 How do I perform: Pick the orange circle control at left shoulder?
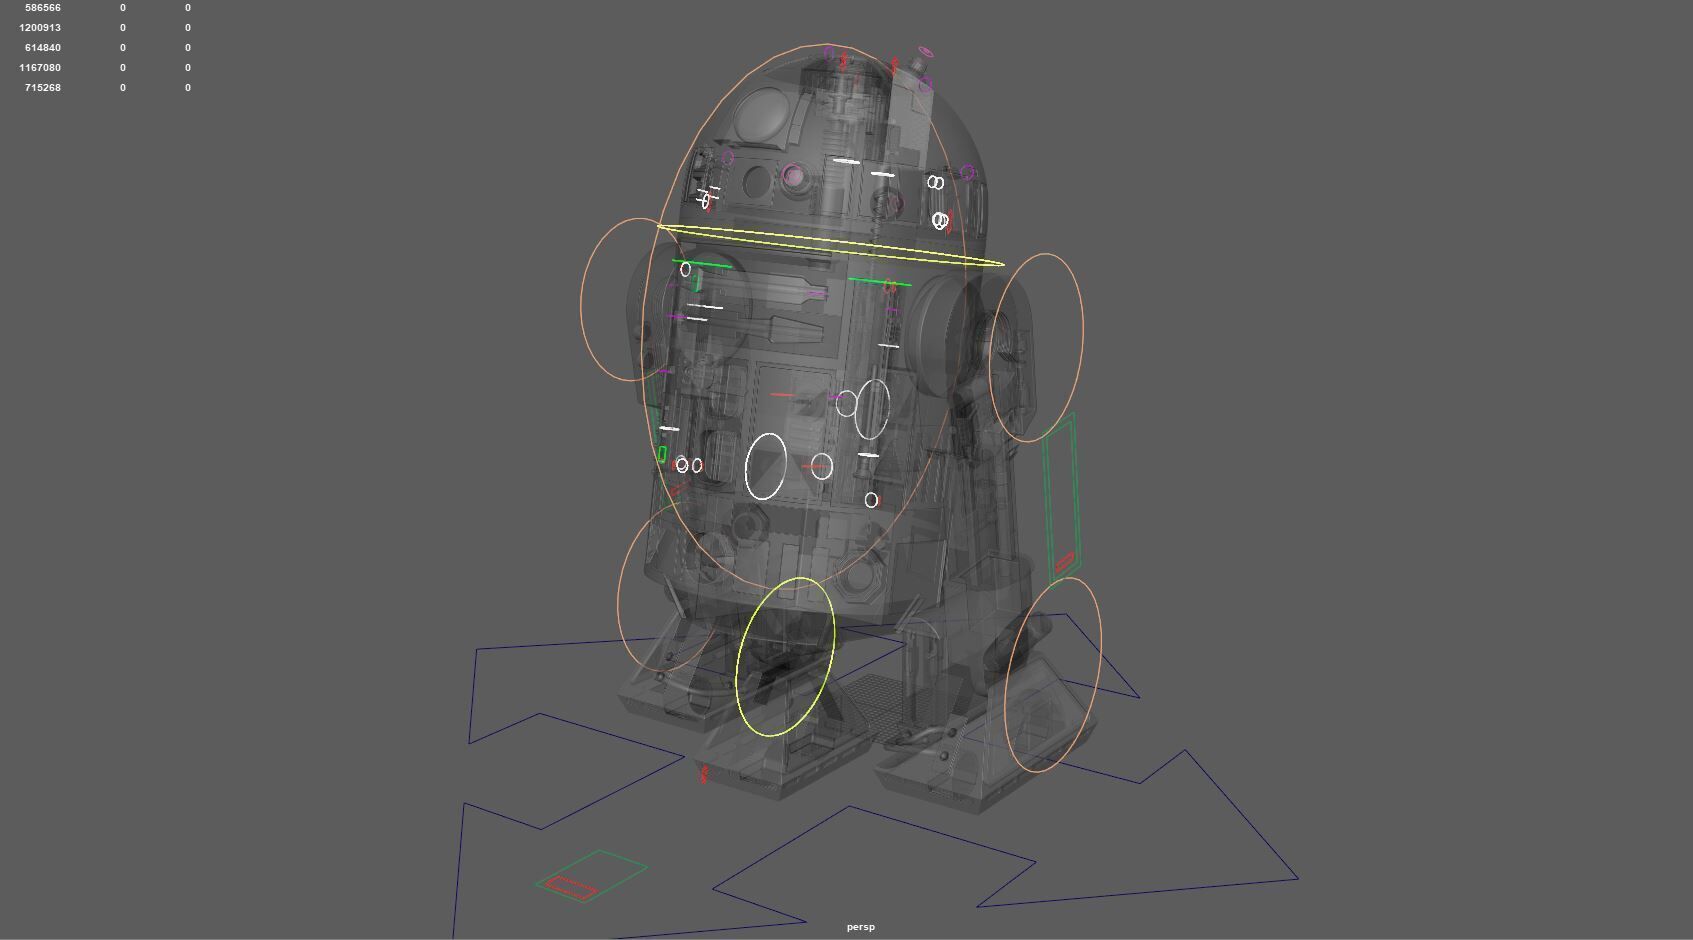[x=631, y=300]
